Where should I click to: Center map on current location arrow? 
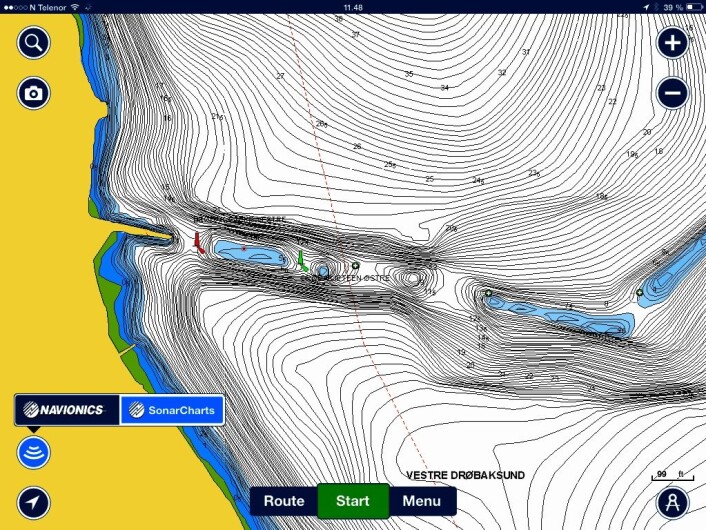coord(33,503)
